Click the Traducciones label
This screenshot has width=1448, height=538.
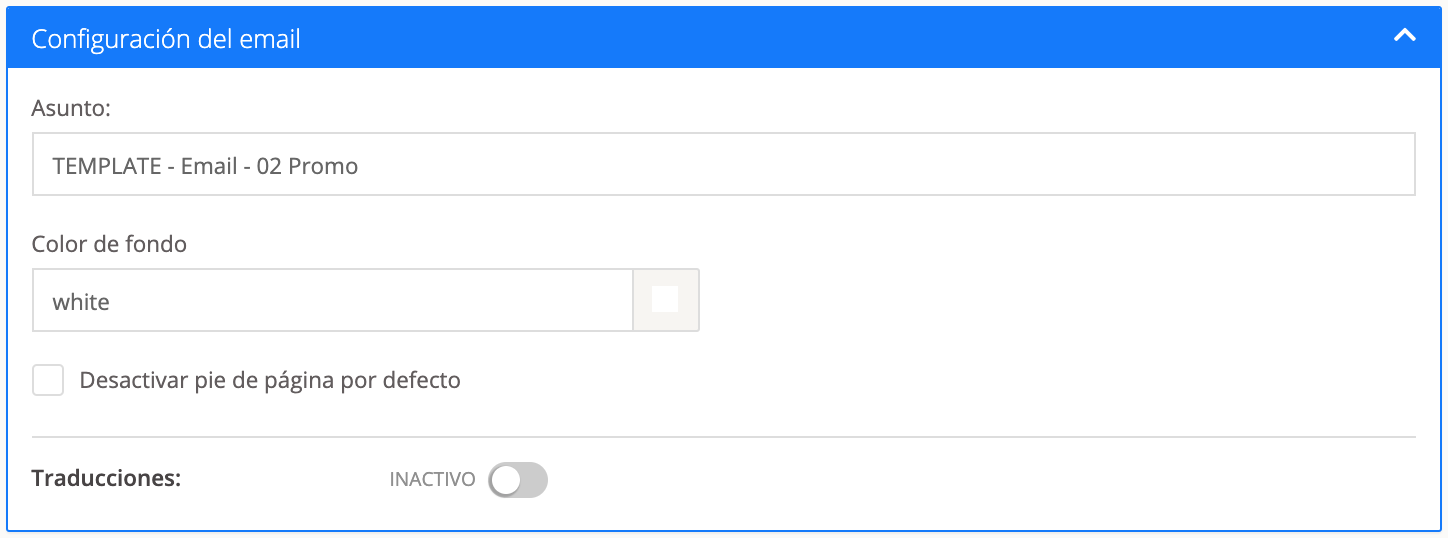106,478
